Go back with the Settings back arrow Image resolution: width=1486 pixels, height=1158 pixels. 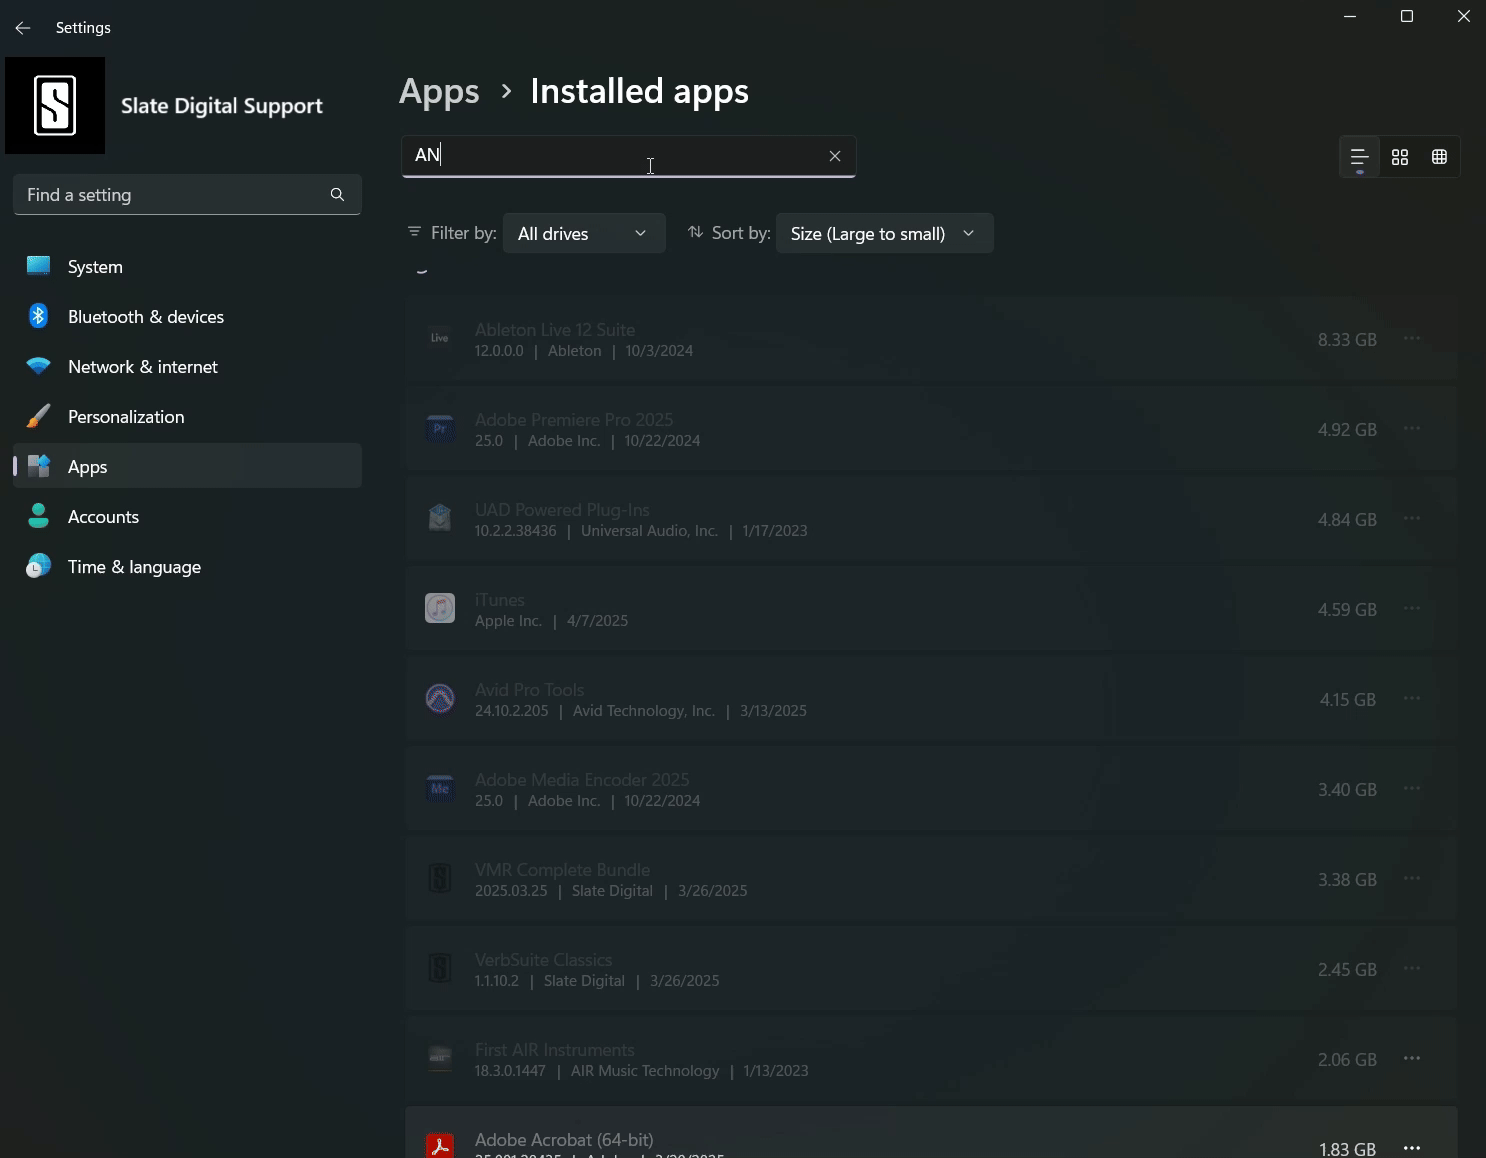23,28
